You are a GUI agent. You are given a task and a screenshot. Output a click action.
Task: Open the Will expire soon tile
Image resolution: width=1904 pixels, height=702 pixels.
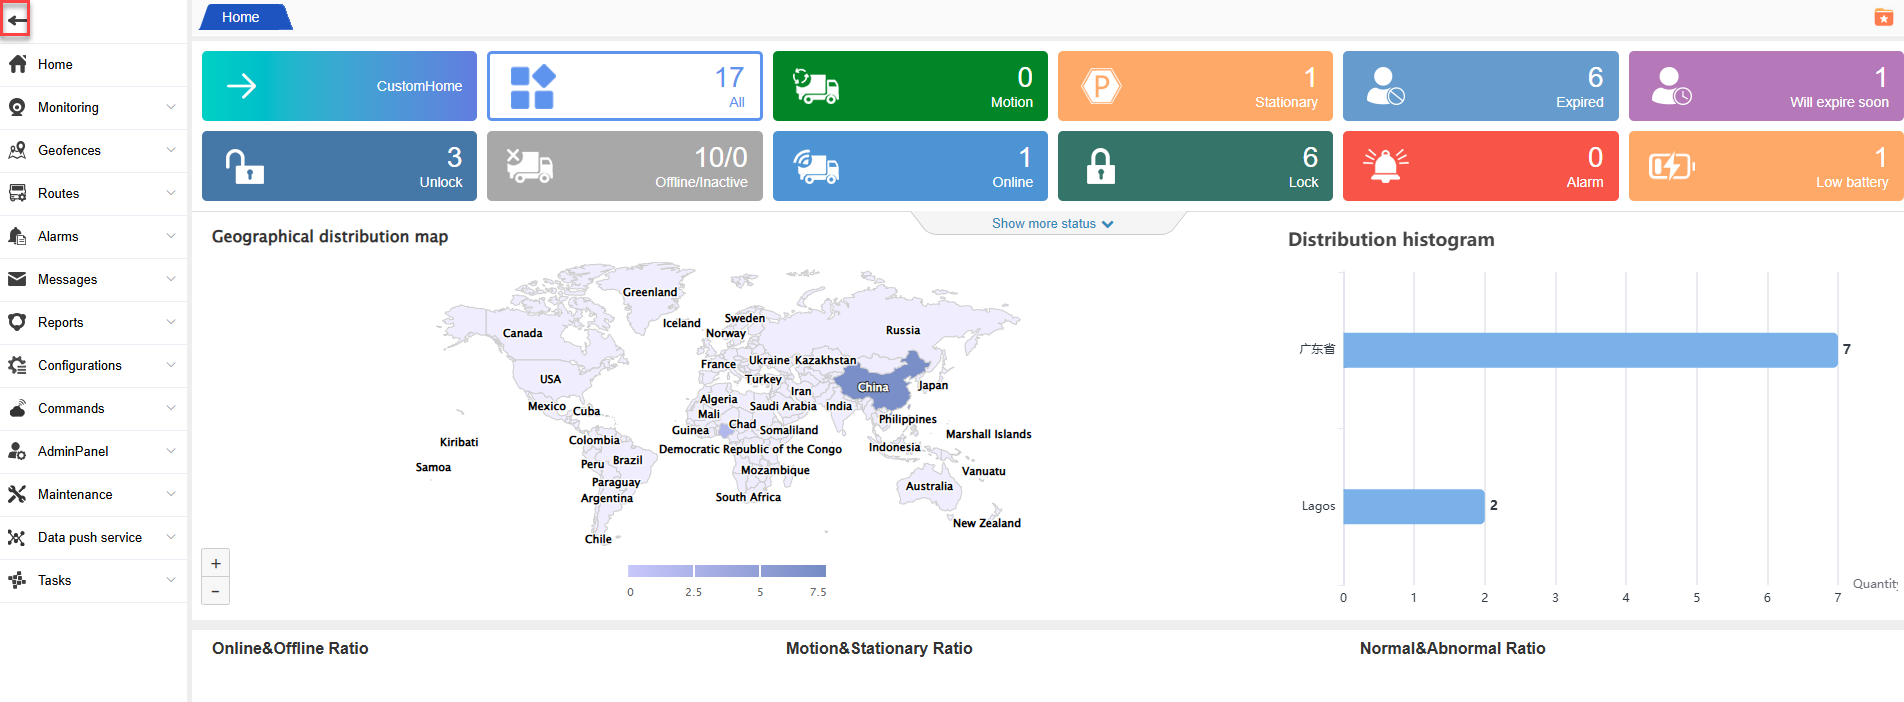click(x=1765, y=86)
